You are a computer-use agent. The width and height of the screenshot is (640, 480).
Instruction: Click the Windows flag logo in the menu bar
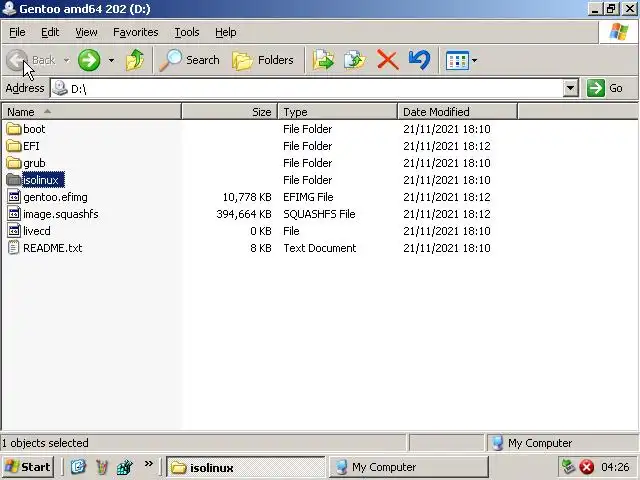[x=619, y=32]
